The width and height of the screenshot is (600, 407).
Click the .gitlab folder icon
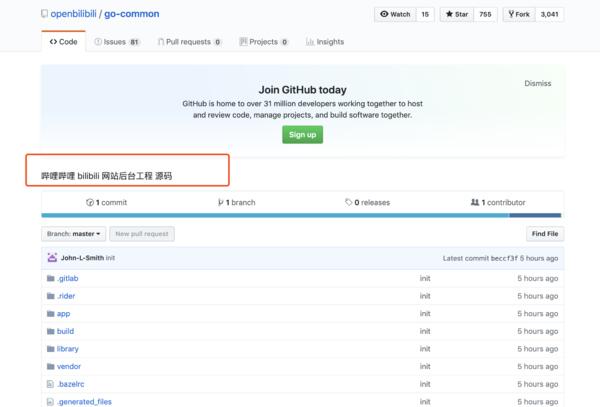pos(50,278)
